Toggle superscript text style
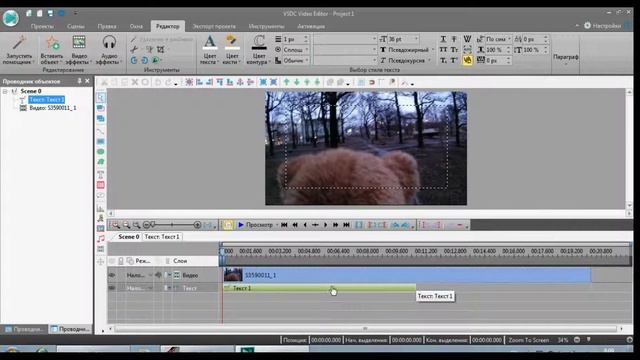 pos(454,60)
